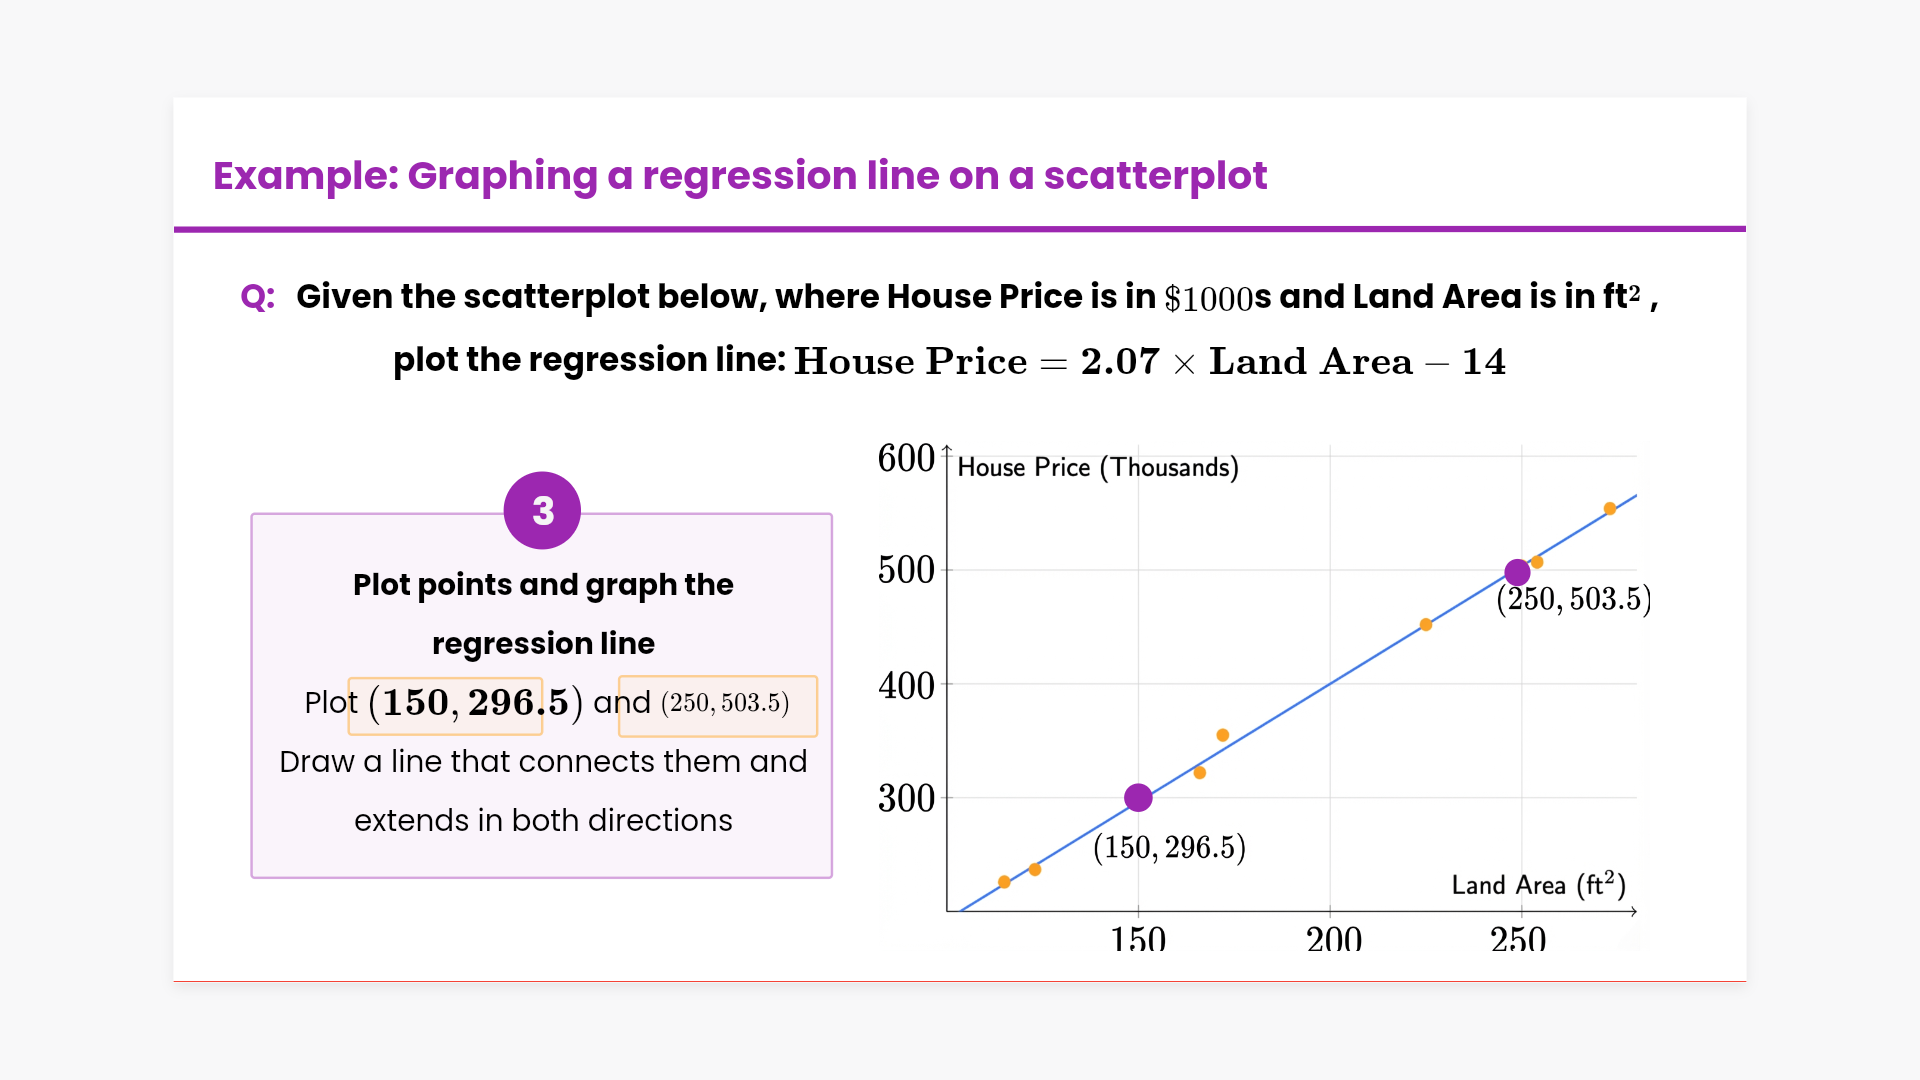This screenshot has height=1080, width=1920.
Task: Click the 'Land Area (ft²)' x-axis title
Action: pyautogui.click(x=1538, y=885)
